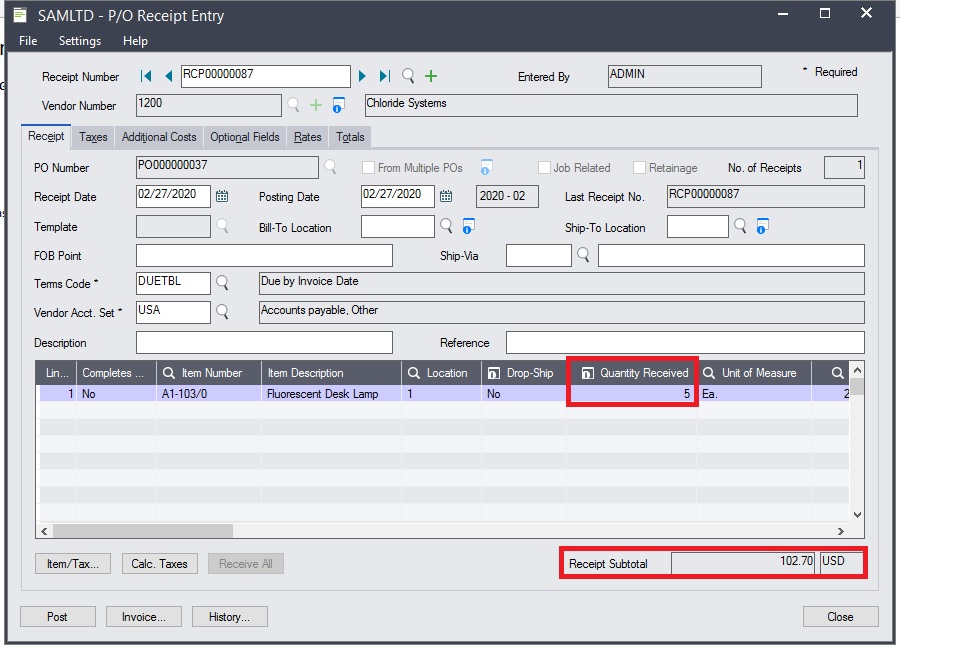Create new receipt with green plus

click(431, 76)
